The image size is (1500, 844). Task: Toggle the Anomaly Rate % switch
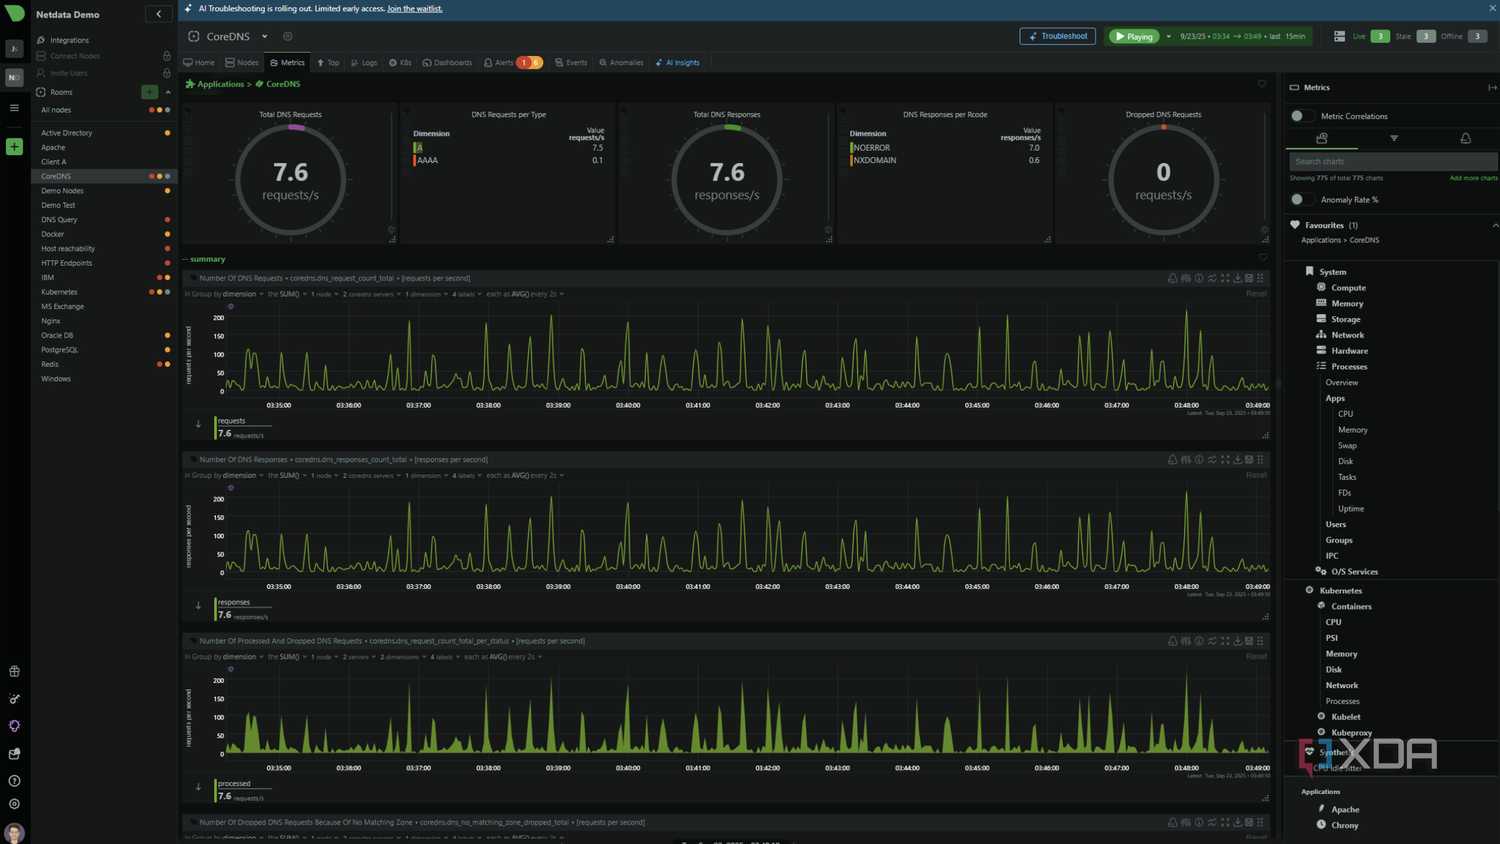click(x=1300, y=200)
